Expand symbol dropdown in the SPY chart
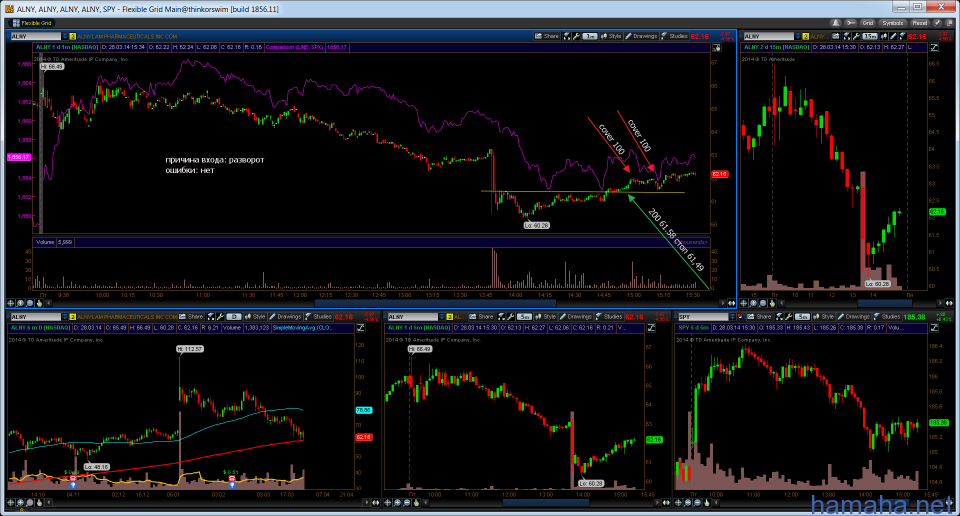 pyautogui.click(x=732, y=316)
